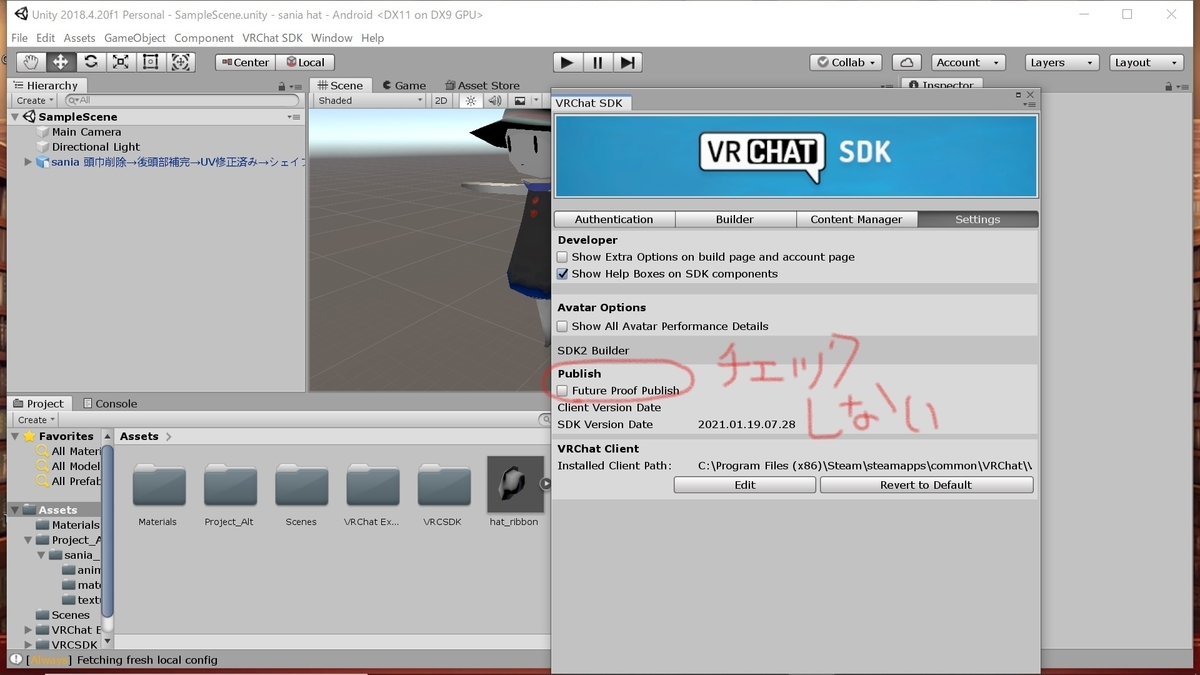Collapse the SampleScene in Hierarchy
The width and height of the screenshot is (1200, 675).
[16, 117]
